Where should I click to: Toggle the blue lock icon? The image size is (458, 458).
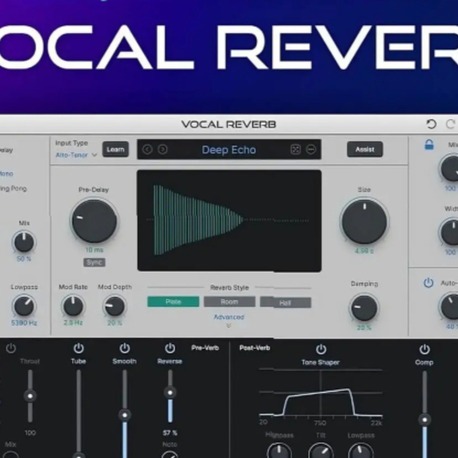(429, 145)
